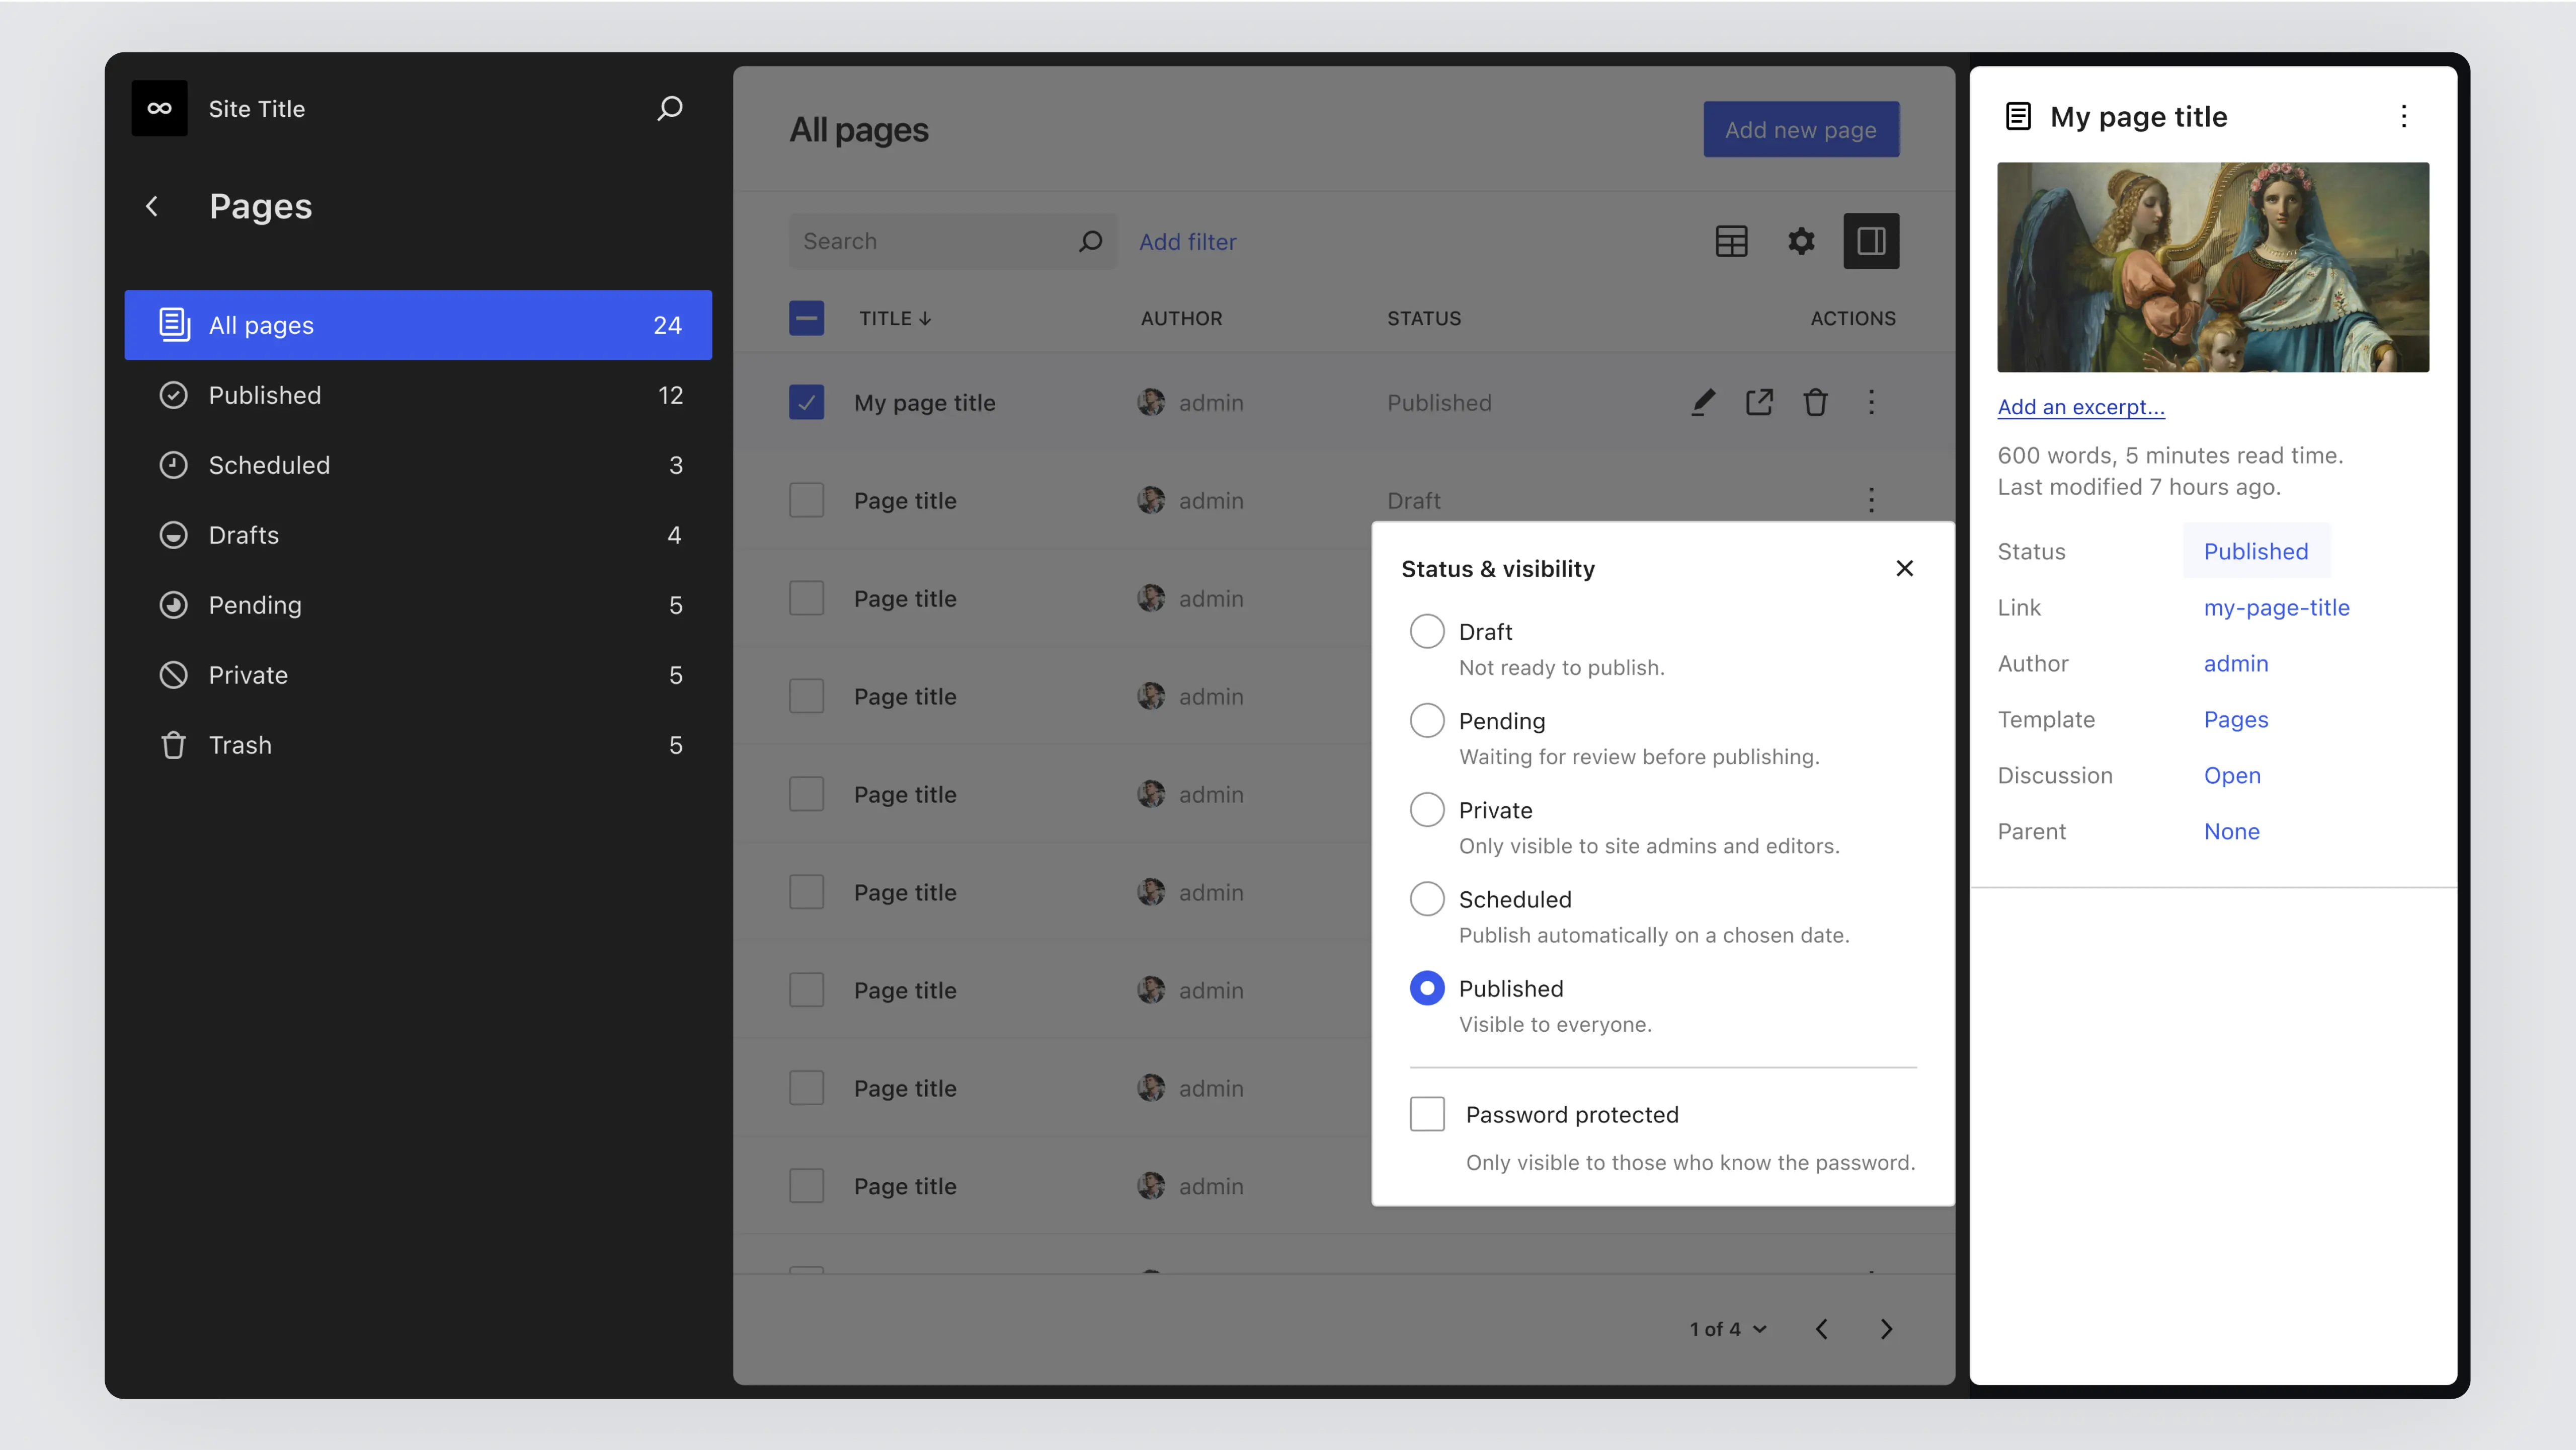Click the featured painting thumbnail
2576x1450 pixels.
[2212, 267]
